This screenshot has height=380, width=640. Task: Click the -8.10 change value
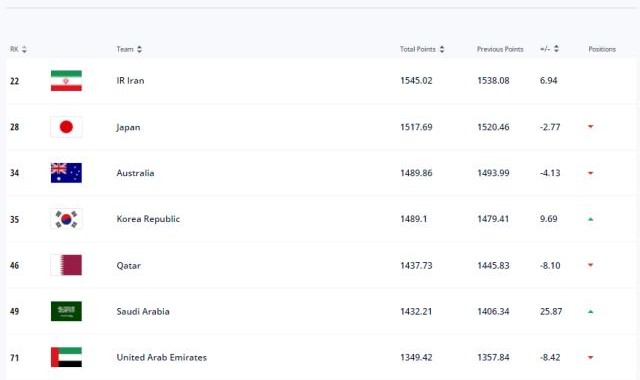(550, 265)
